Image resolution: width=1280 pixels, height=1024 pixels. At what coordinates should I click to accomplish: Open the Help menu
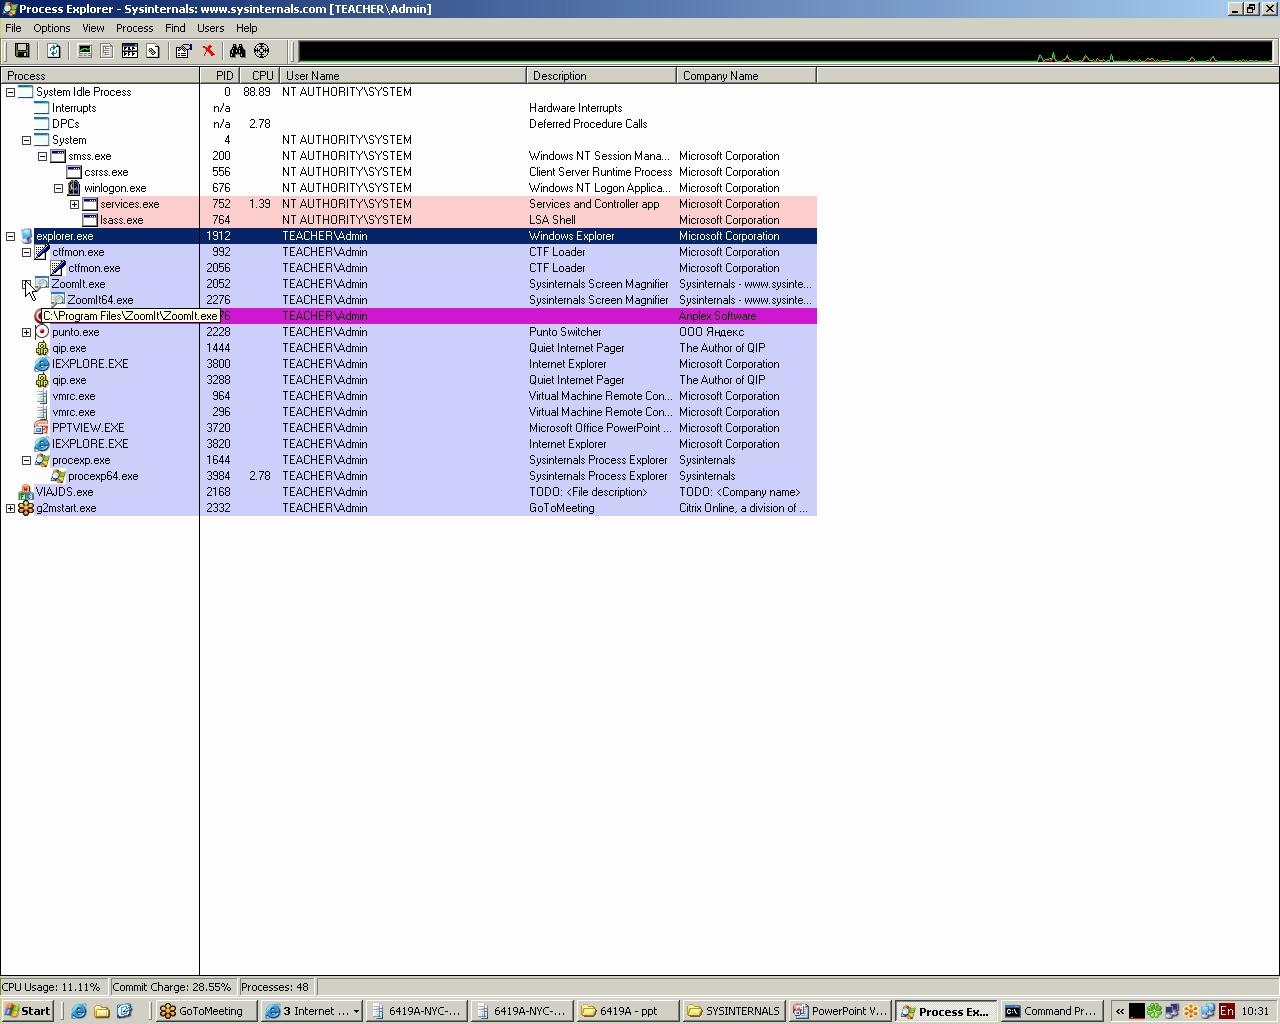246,28
